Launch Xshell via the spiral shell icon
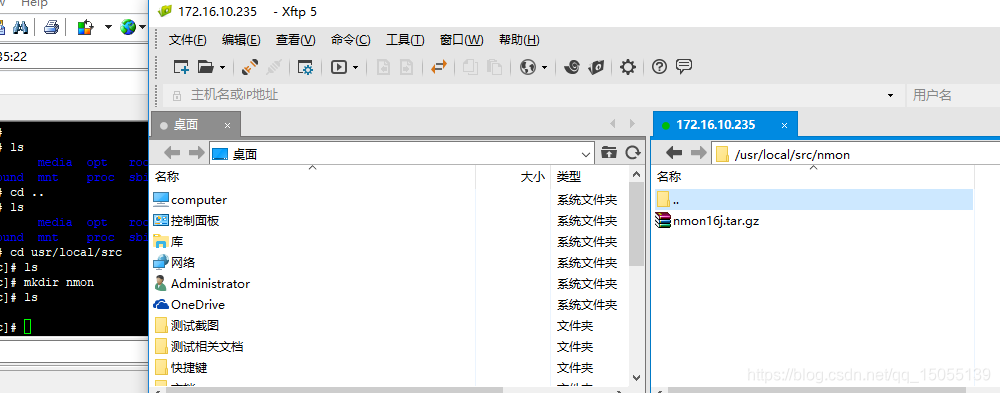Image resolution: width=1000 pixels, height=393 pixels. coord(571,67)
